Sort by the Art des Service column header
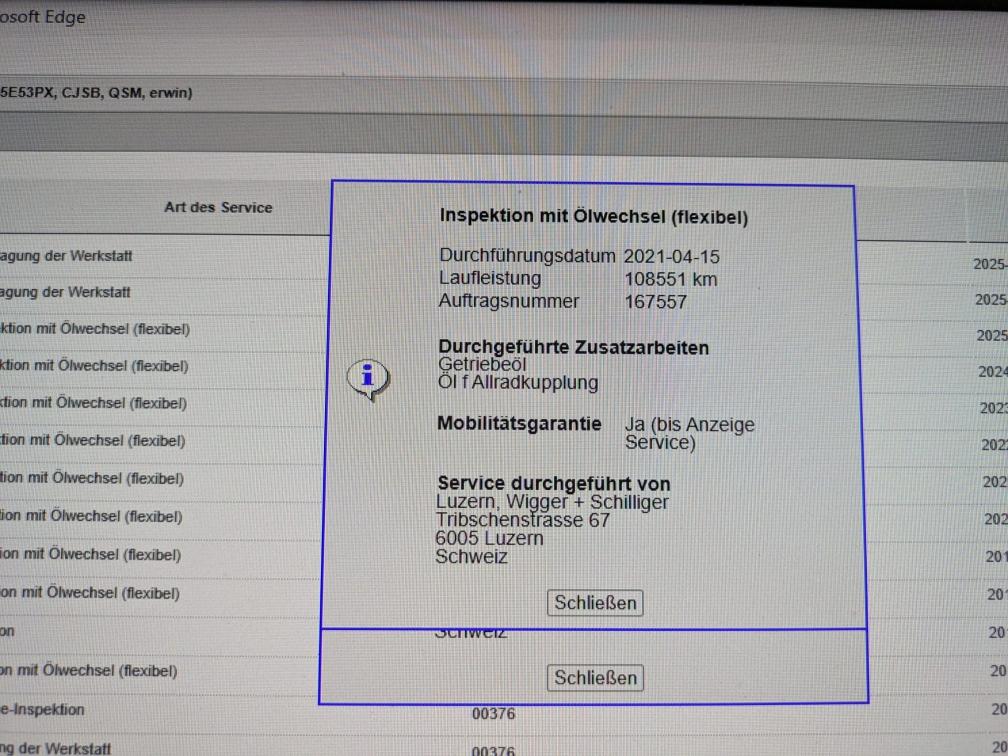1008x756 pixels. click(218, 207)
